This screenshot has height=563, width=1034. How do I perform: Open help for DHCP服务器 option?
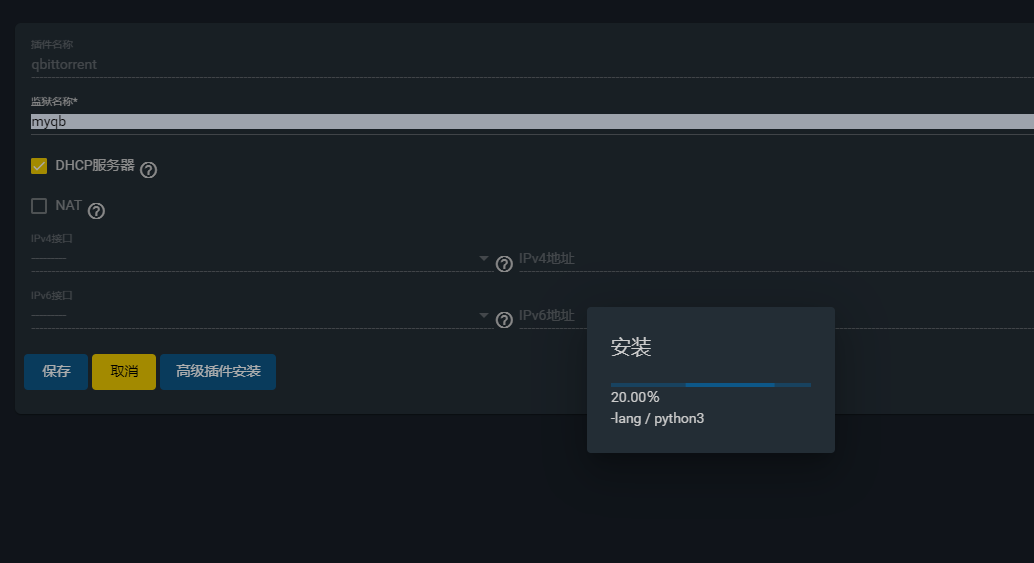[x=148, y=170]
